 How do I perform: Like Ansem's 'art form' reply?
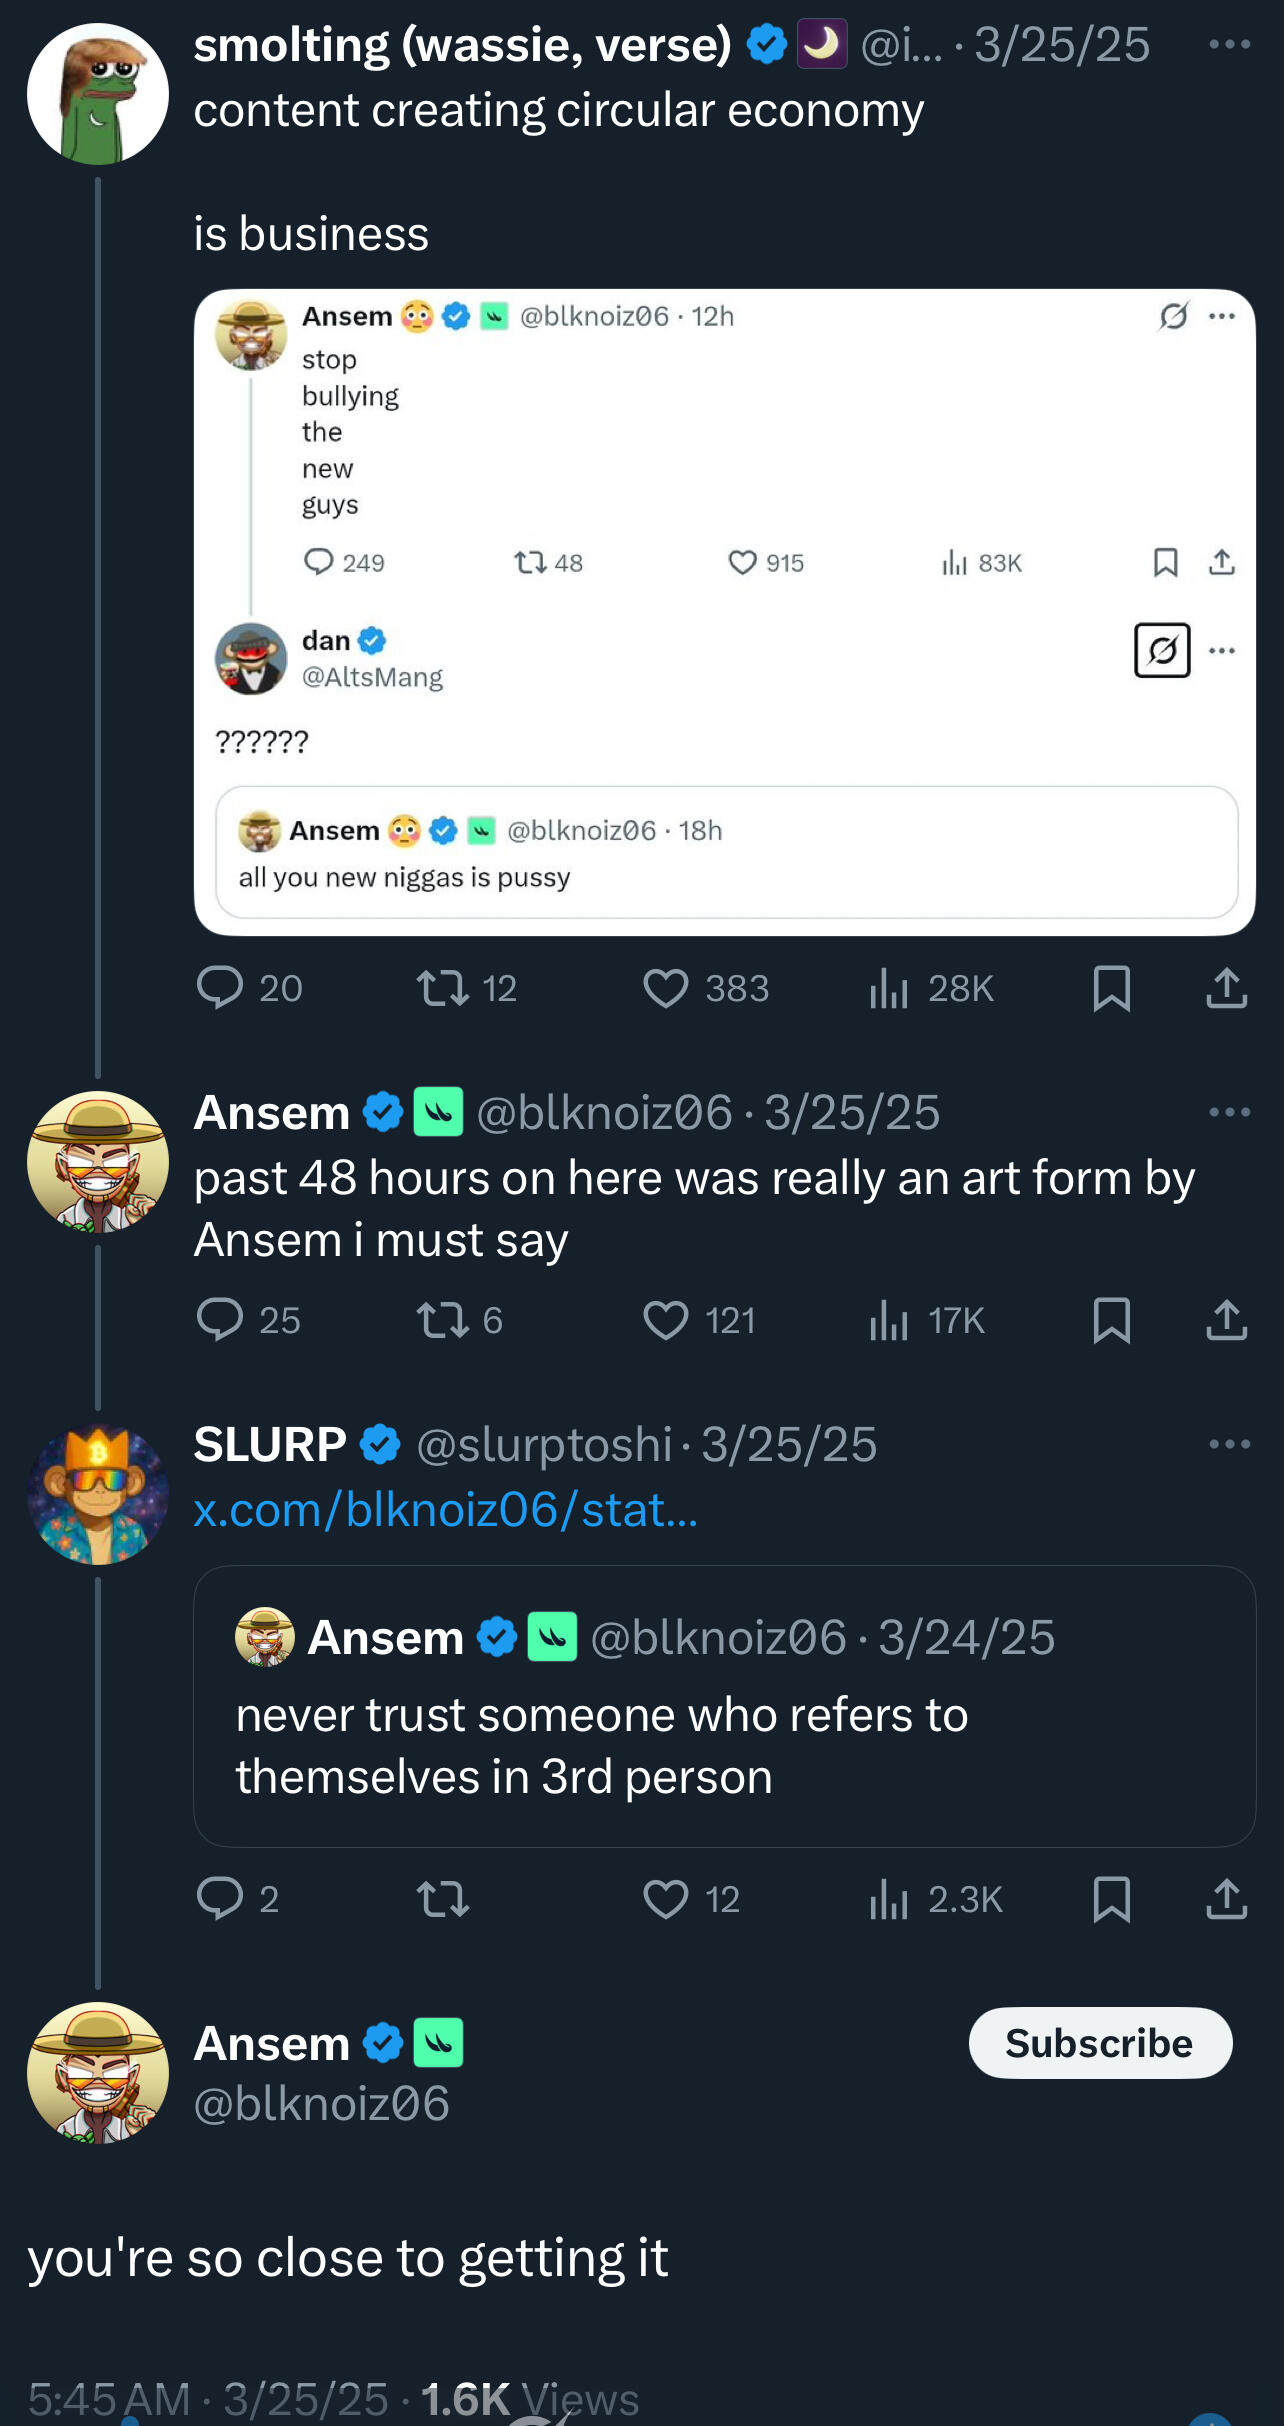click(x=665, y=1320)
